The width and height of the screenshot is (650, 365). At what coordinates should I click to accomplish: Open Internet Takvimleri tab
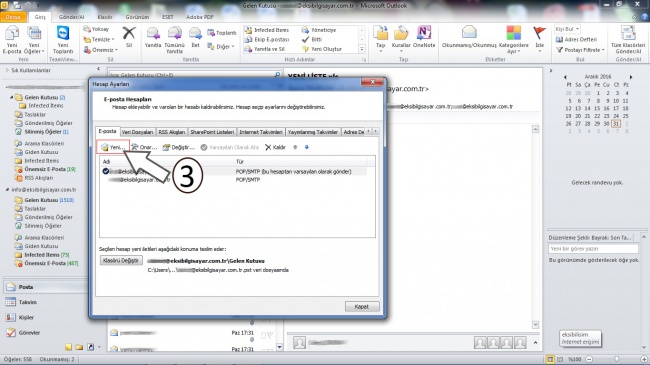[261, 132]
